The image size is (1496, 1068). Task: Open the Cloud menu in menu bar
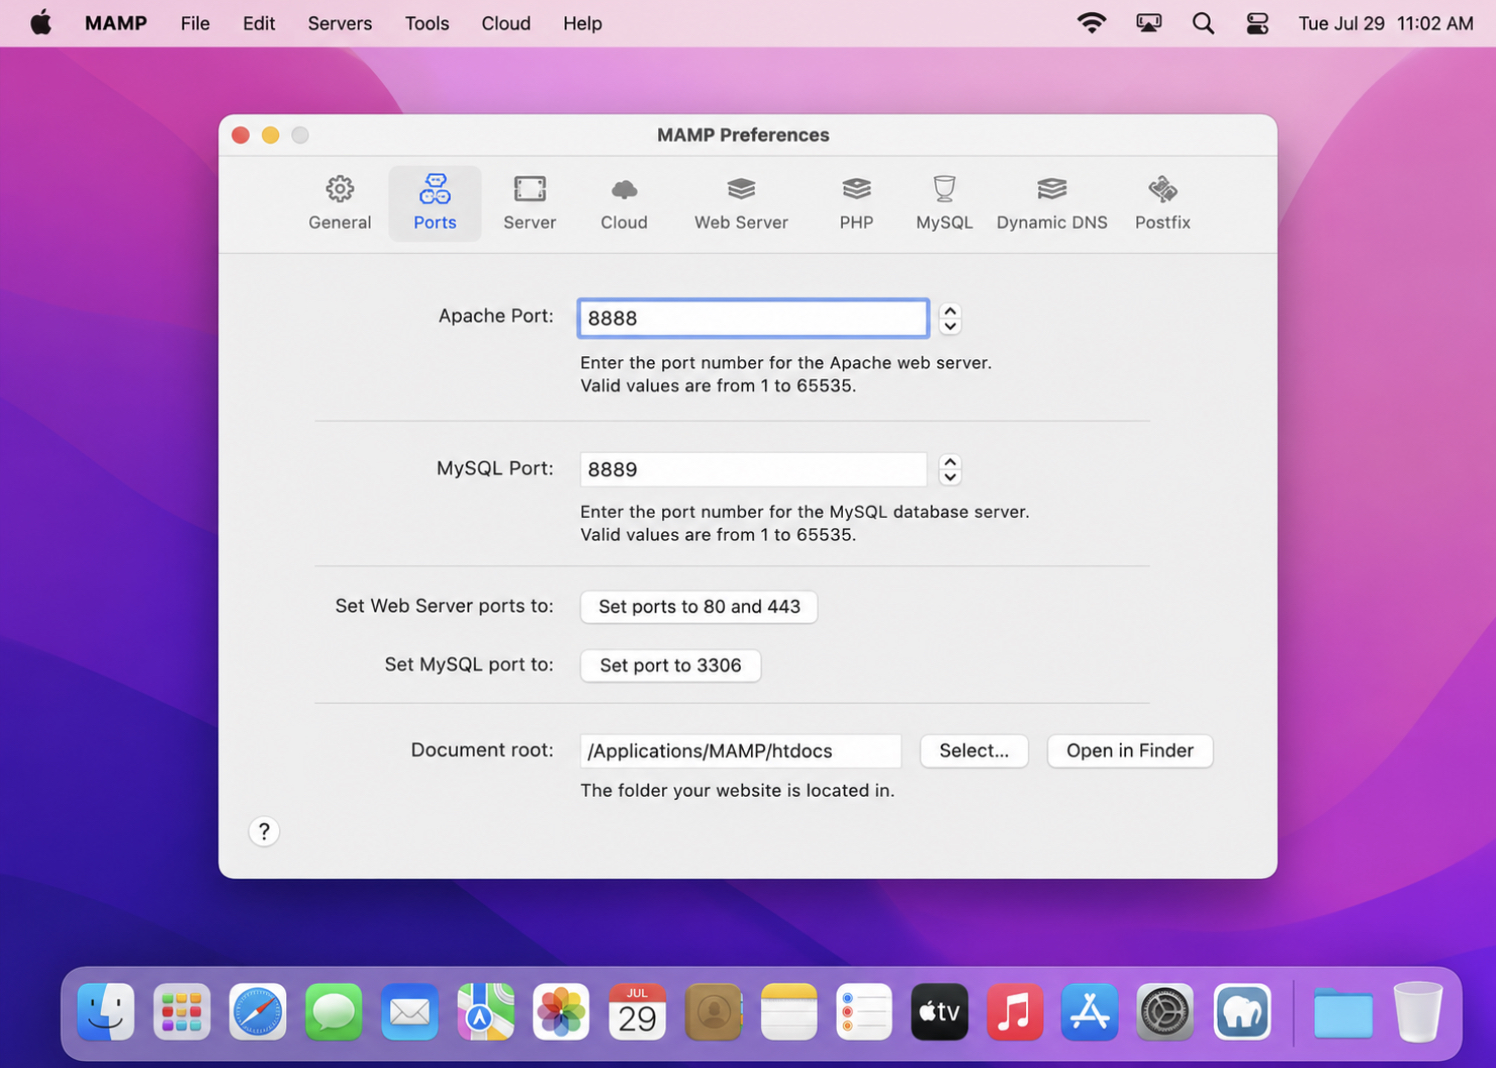(506, 23)
